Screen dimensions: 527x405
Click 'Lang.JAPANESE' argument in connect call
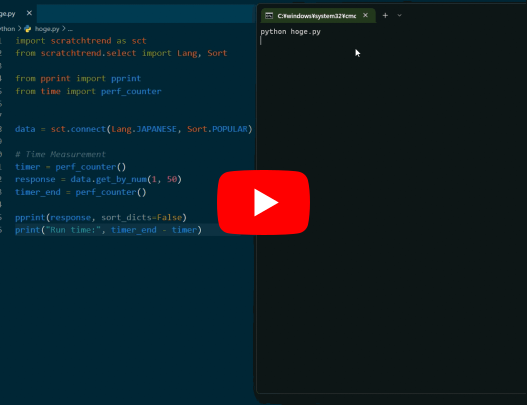click(144, 129)
